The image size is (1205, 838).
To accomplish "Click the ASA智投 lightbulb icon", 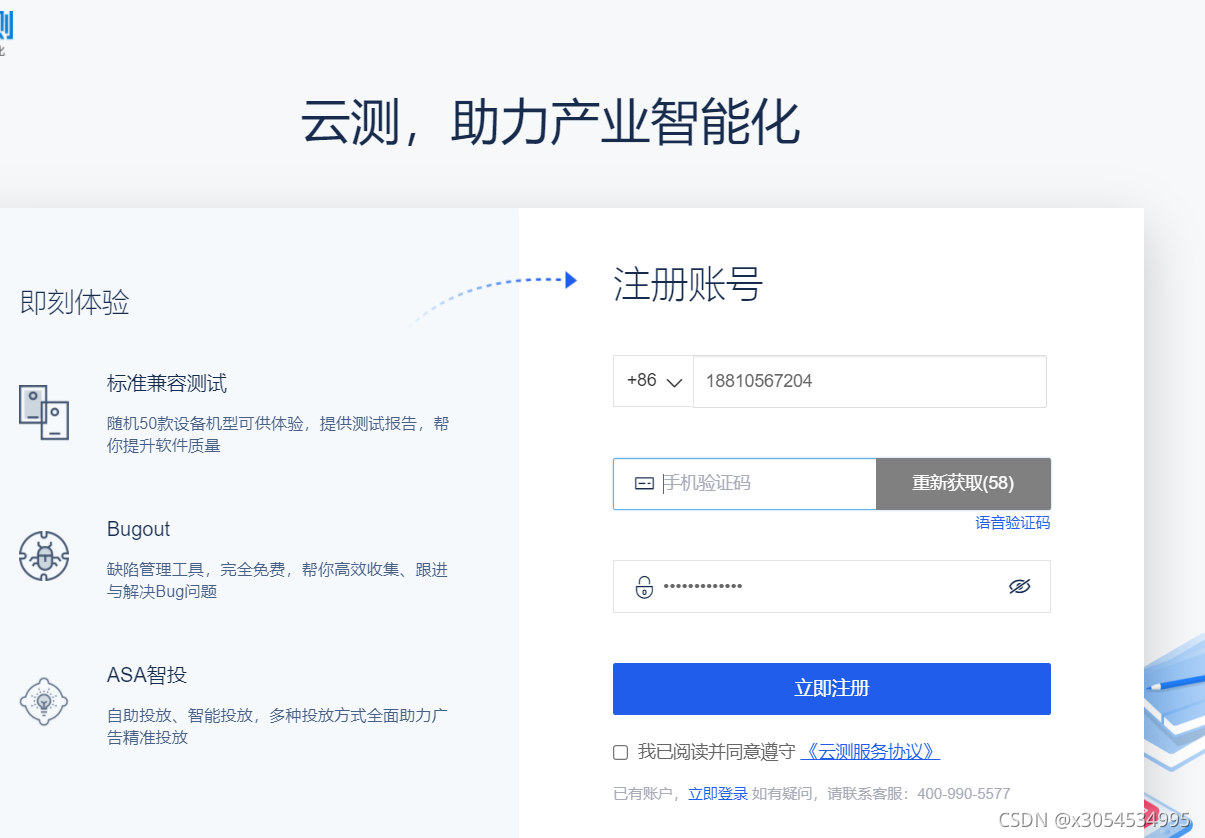I will pyautogui.click(x=44, y=702).
